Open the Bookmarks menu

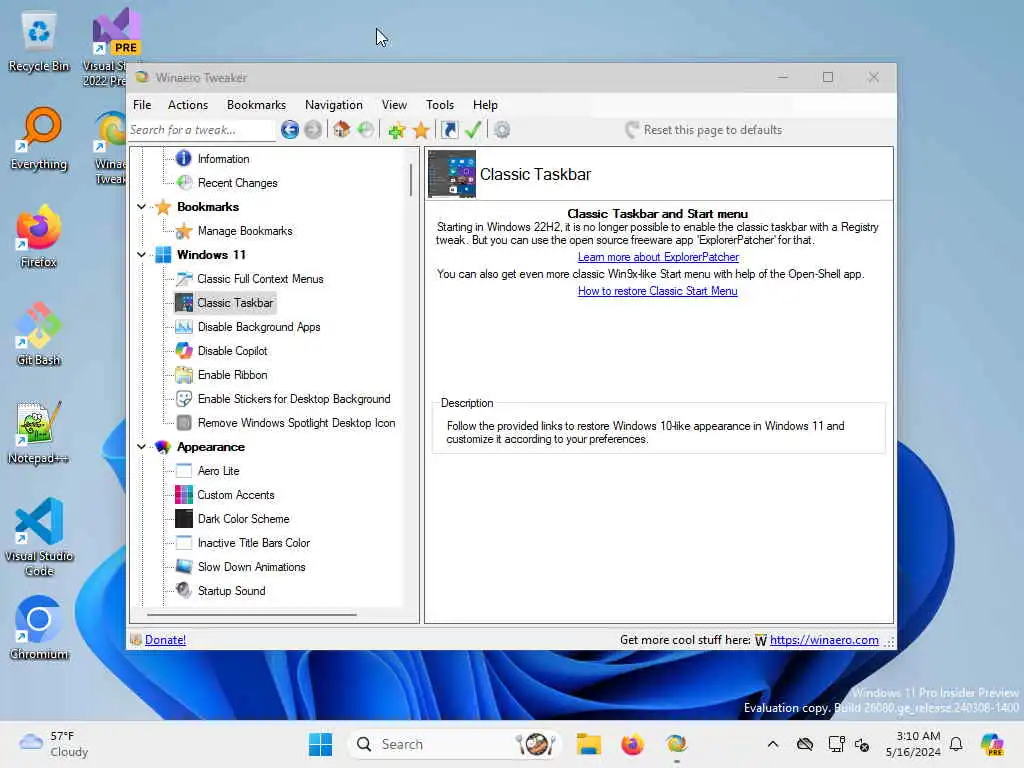pos(256,105)
